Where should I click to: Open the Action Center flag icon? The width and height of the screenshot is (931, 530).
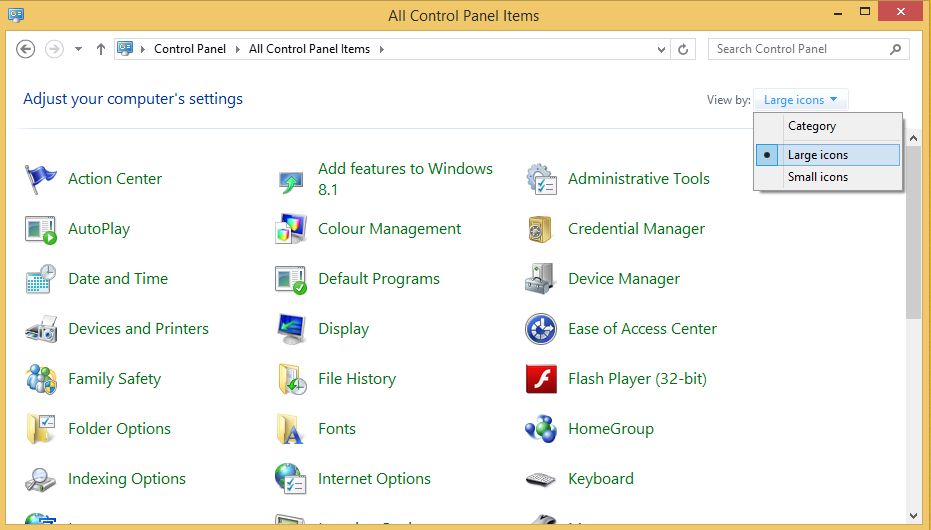[41, 179]
